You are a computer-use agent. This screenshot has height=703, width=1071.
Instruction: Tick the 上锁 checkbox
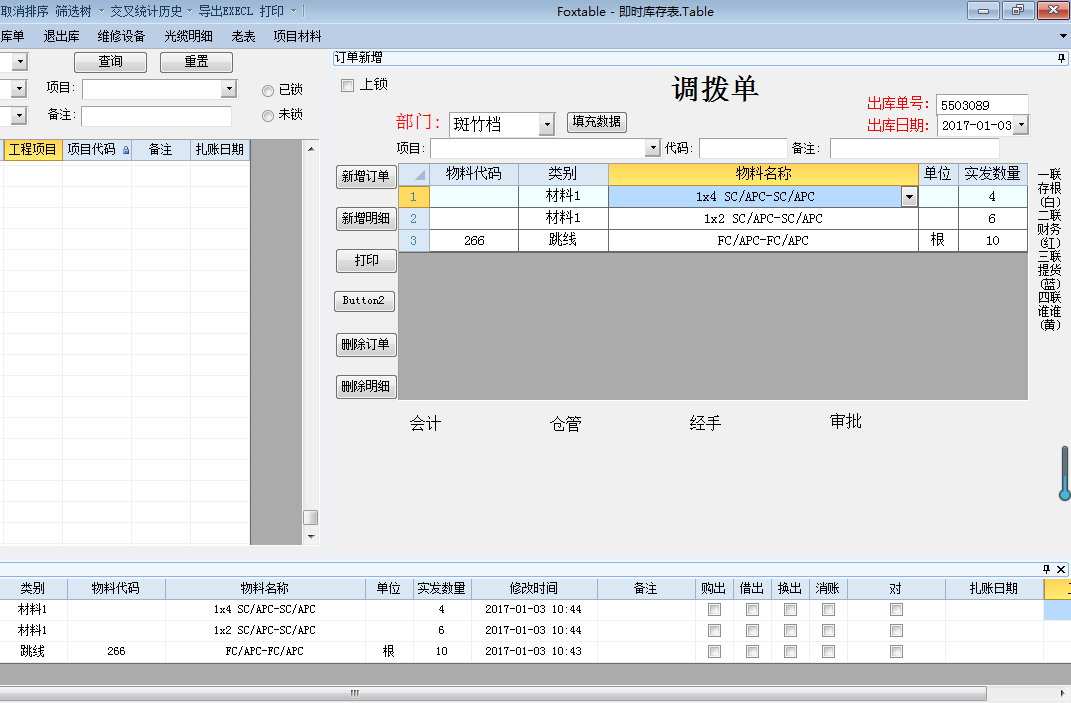348,85
